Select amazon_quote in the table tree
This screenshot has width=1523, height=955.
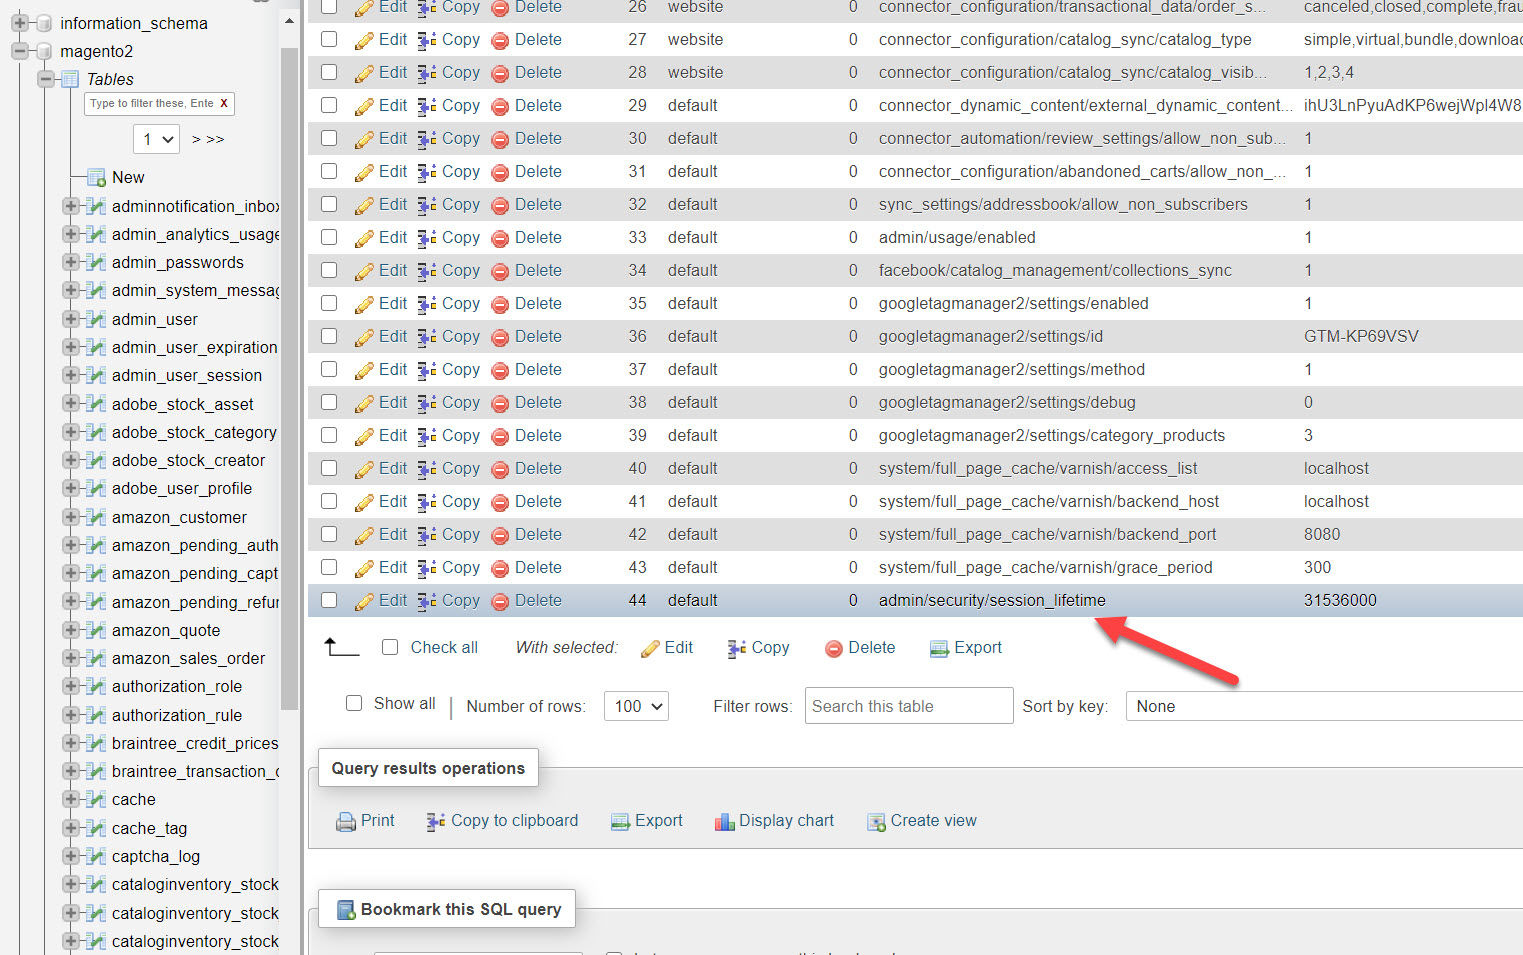coord(166,631)
